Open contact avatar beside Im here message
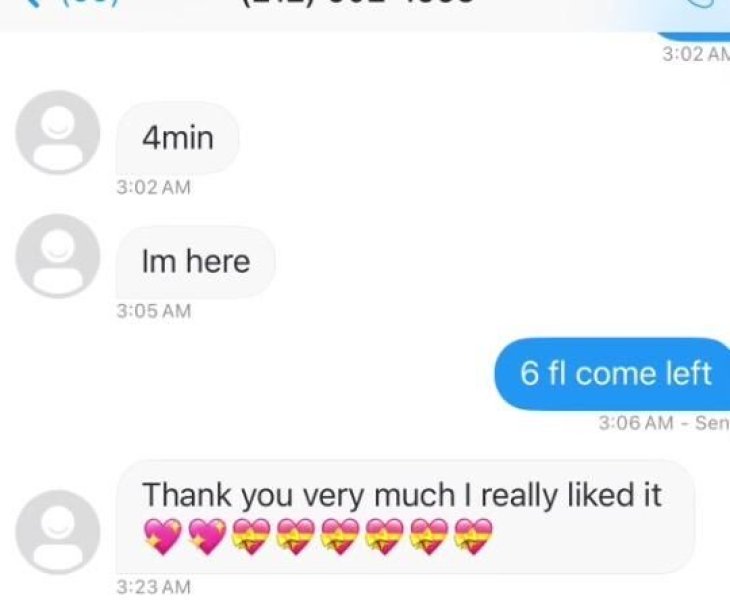730x600 pixels. [58, 256]
